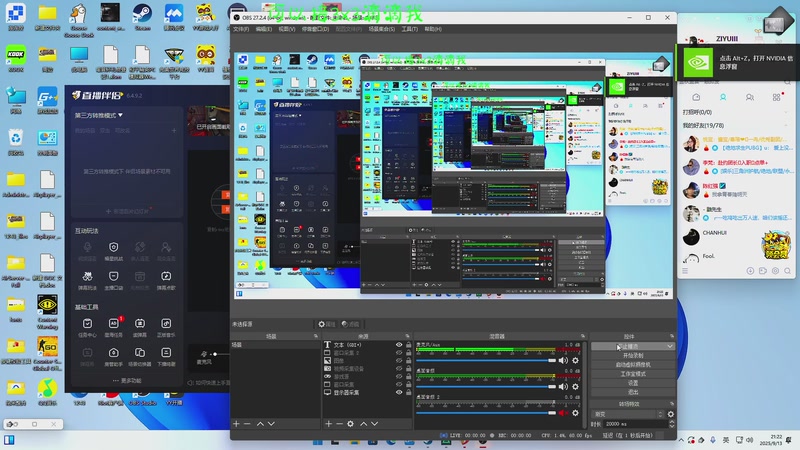The height and width of the screenshot is (450, 800).
Task: Open 视图(V) menu in OBS
Action: point(287,29)
